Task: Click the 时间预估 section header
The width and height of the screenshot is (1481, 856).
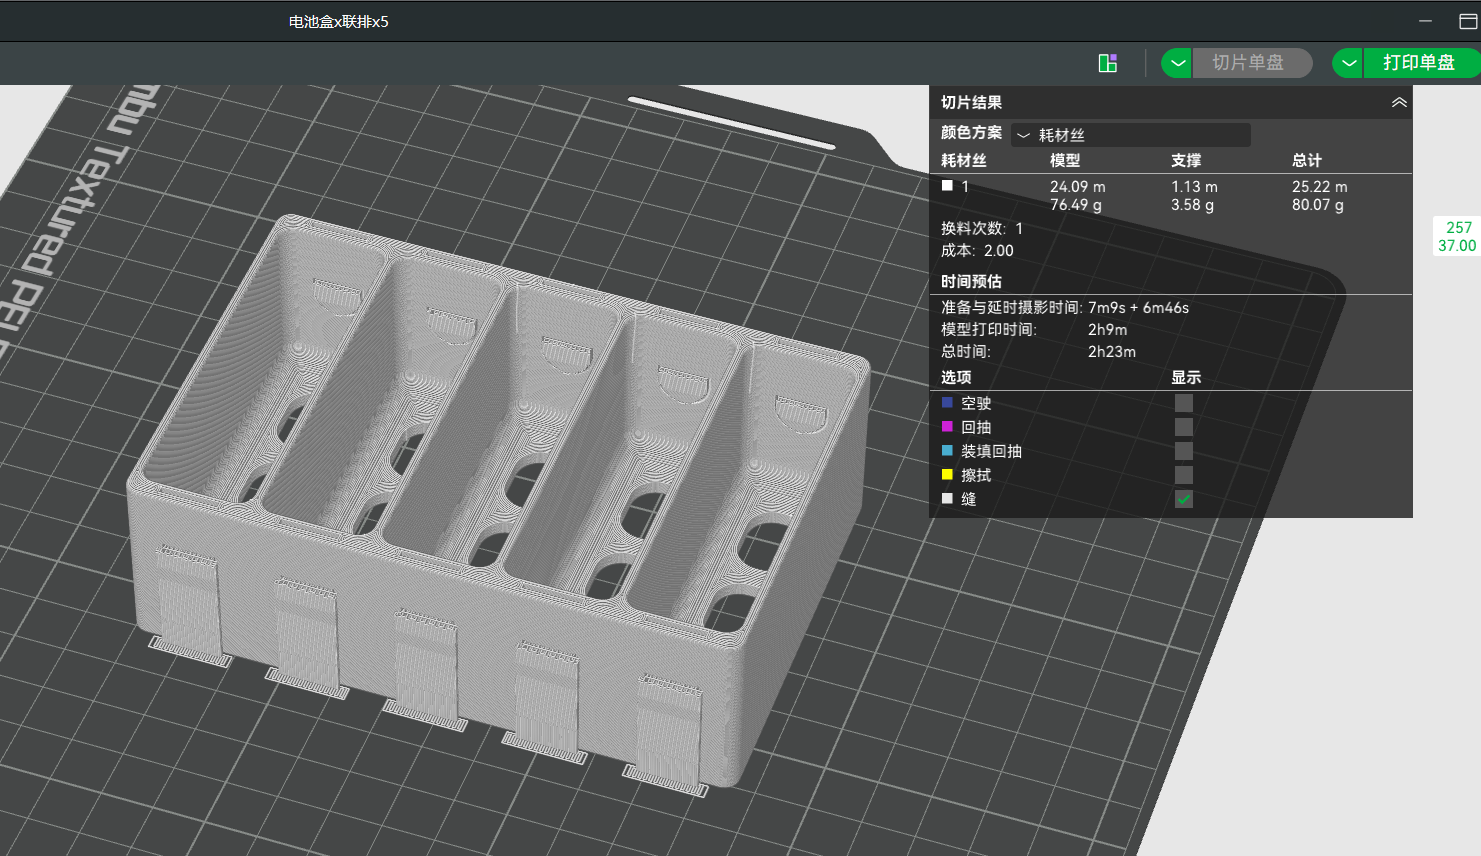Action: pos(971,282)
